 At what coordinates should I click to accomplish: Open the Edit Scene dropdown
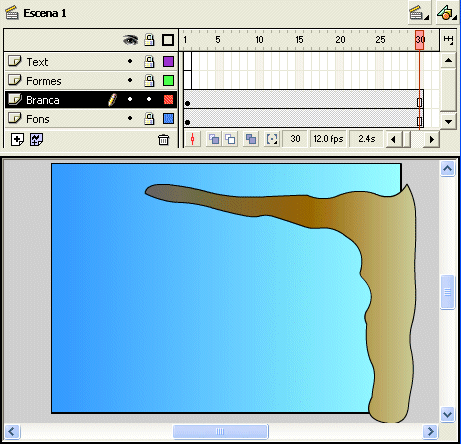[x=419, y=13]
